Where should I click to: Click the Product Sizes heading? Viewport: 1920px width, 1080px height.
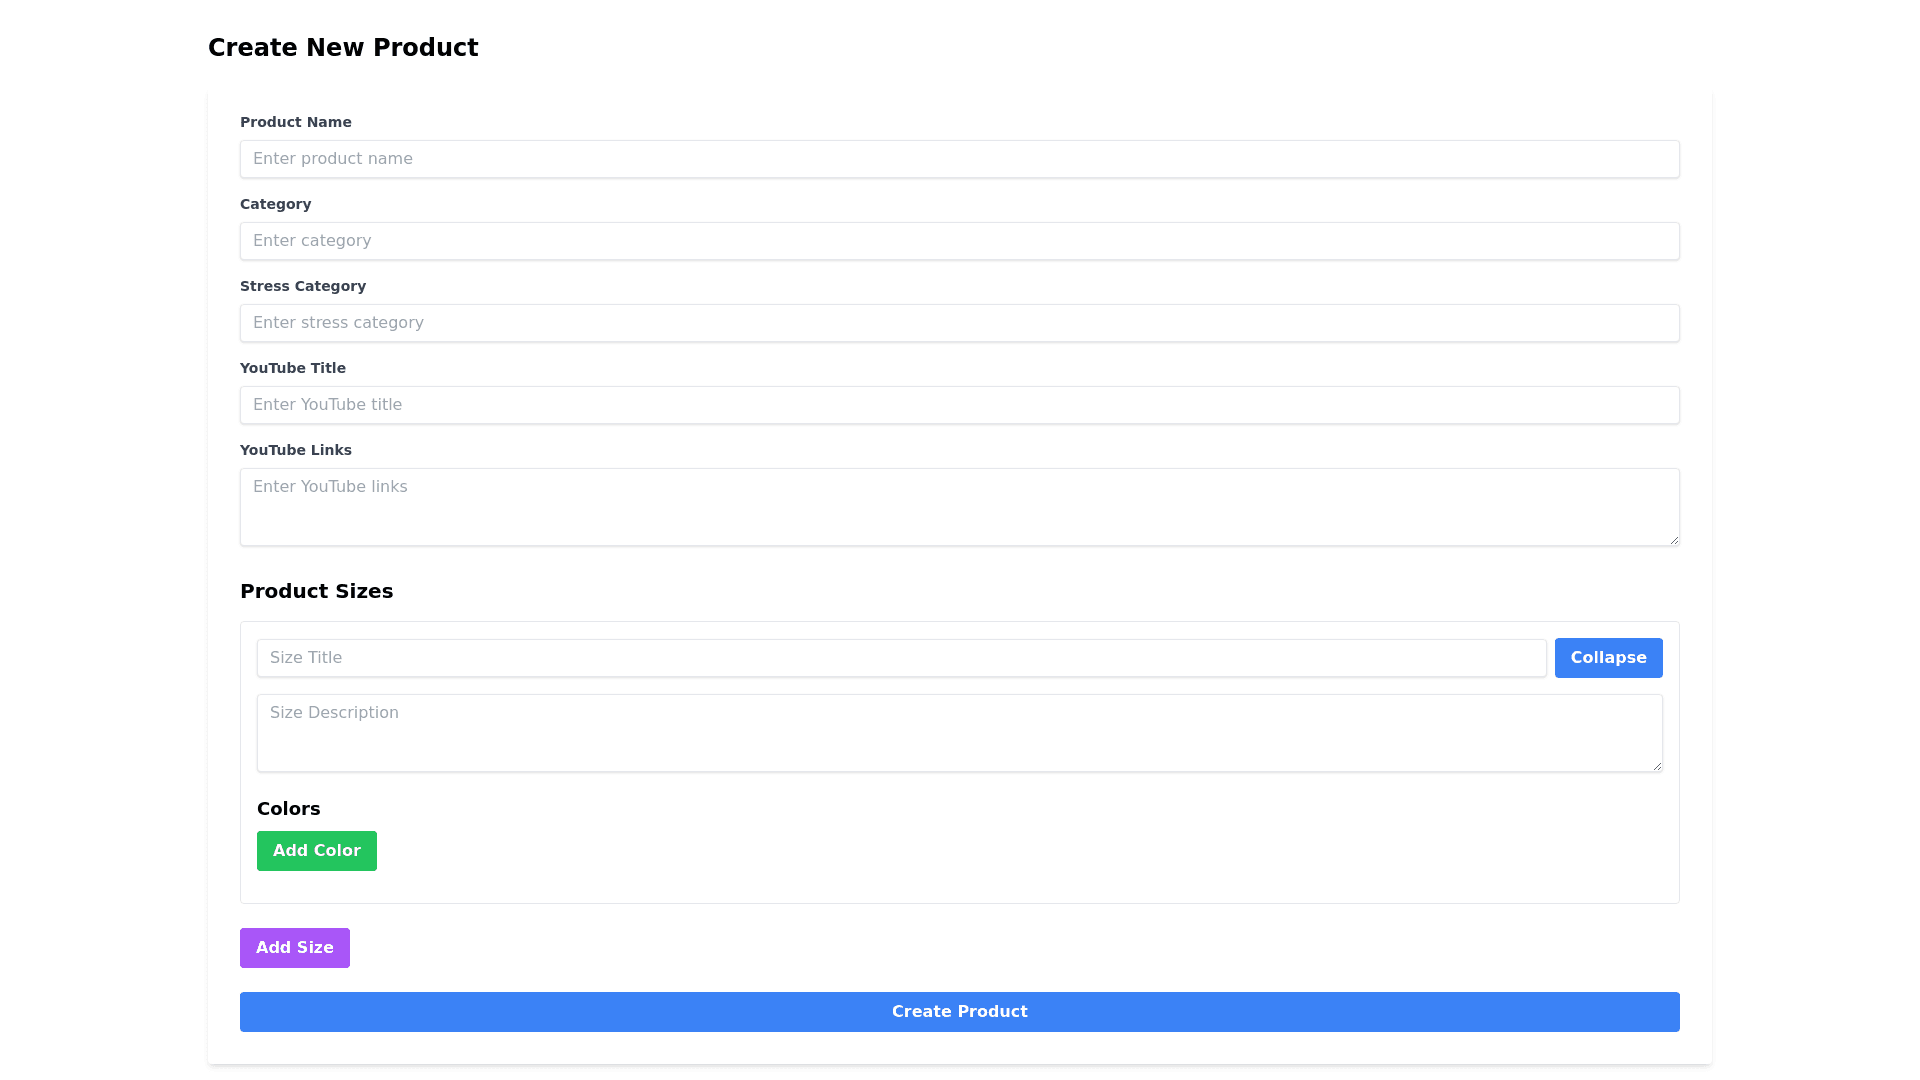click(317, 591)
